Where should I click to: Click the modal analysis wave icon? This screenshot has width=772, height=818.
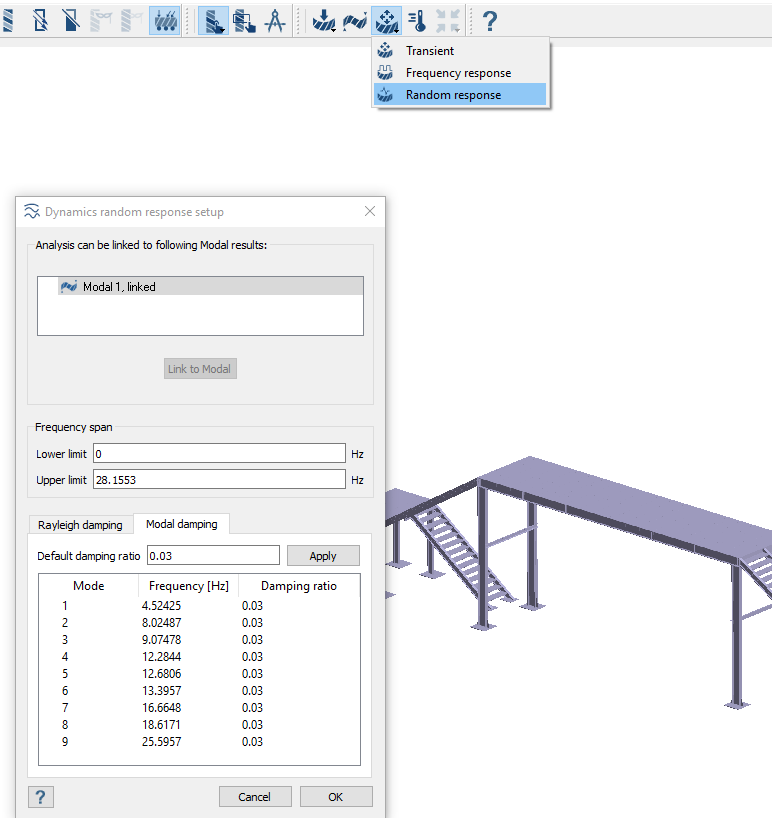click(355, 20)
